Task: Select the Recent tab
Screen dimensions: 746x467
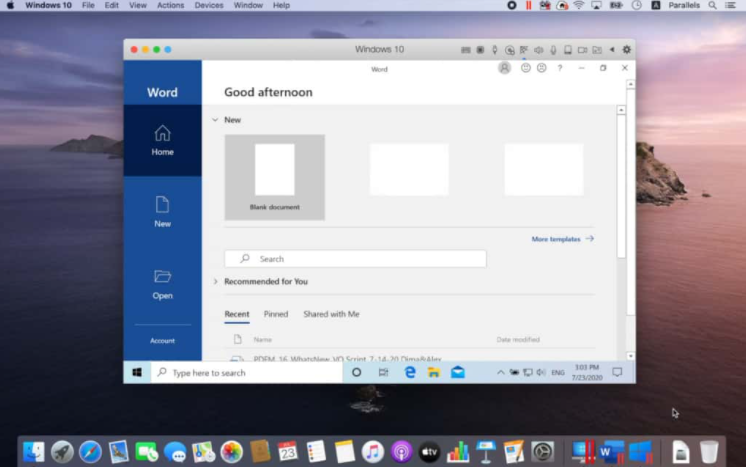Action: click(x=237, y=314)
